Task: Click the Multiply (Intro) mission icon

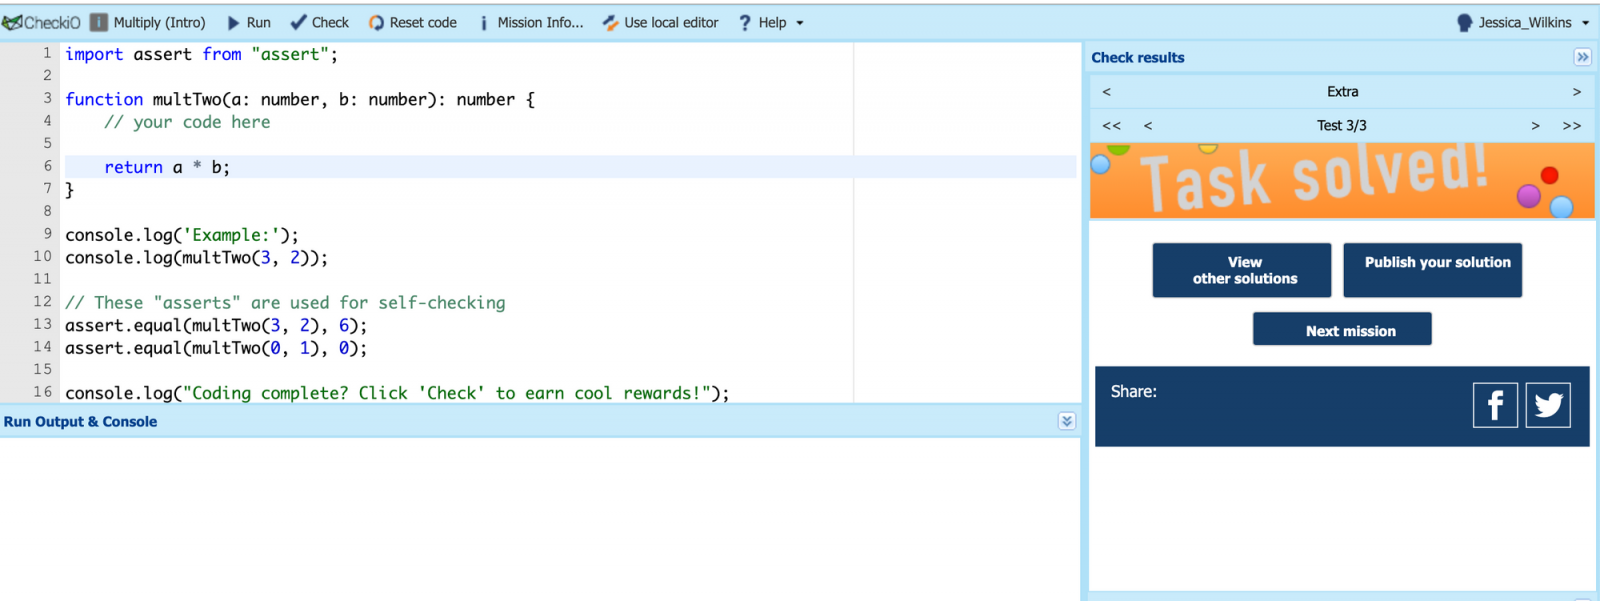Action: click(99, 22)
